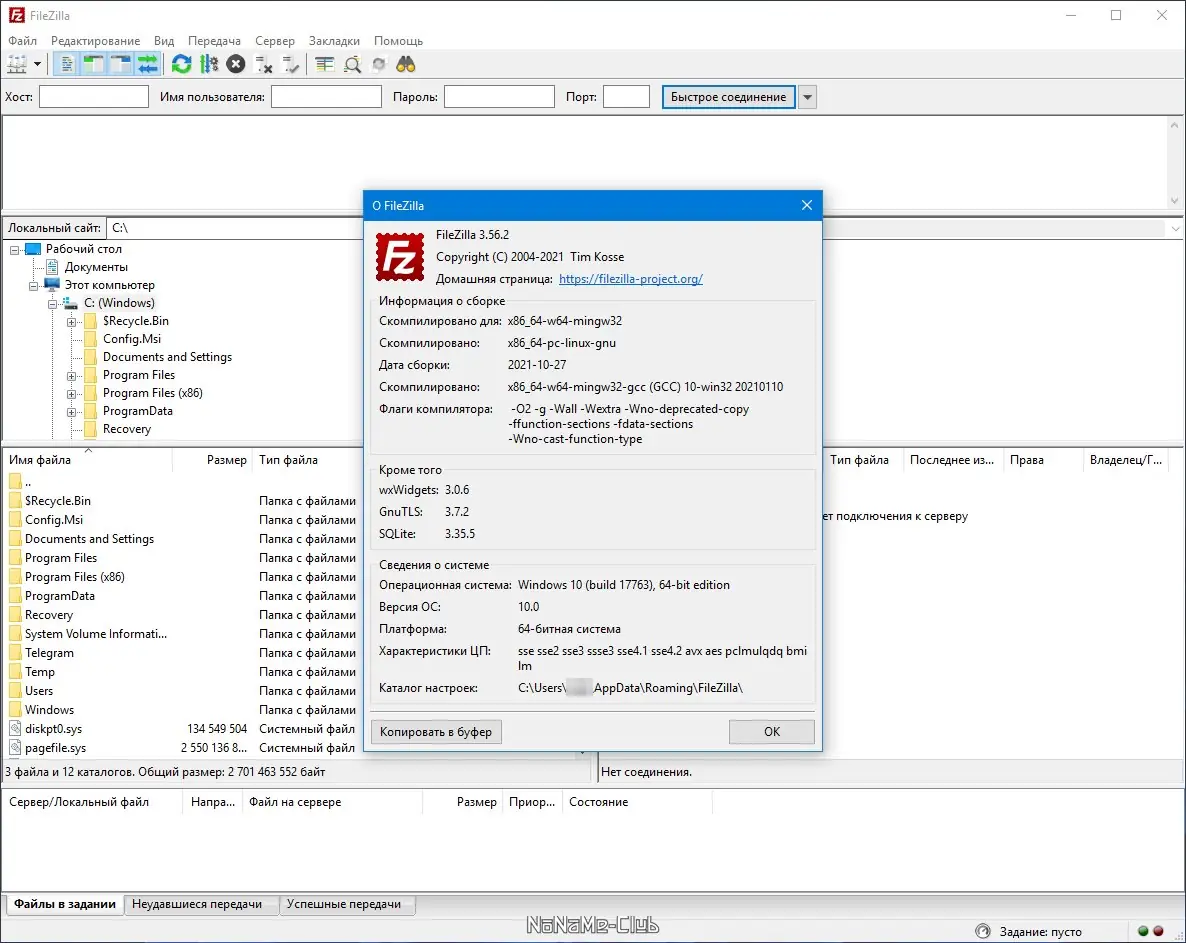Confirm the dialog with OK

772,731
